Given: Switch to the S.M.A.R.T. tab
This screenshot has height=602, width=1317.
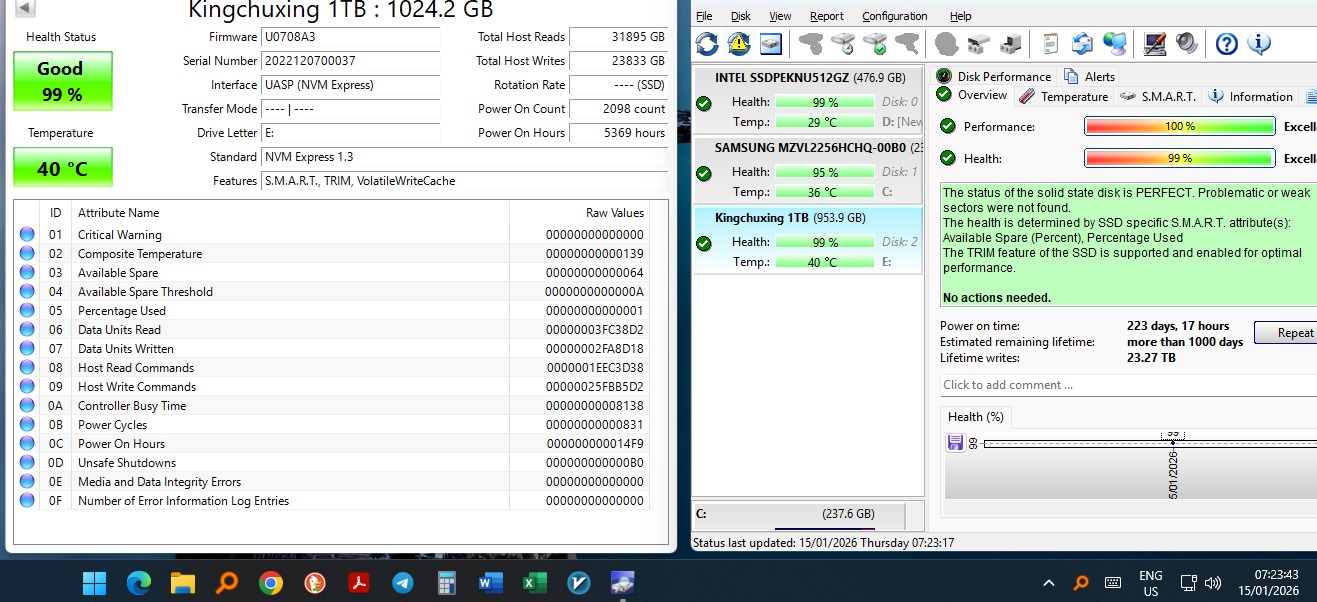Looking at the screenshot, I should point(1159,97).
